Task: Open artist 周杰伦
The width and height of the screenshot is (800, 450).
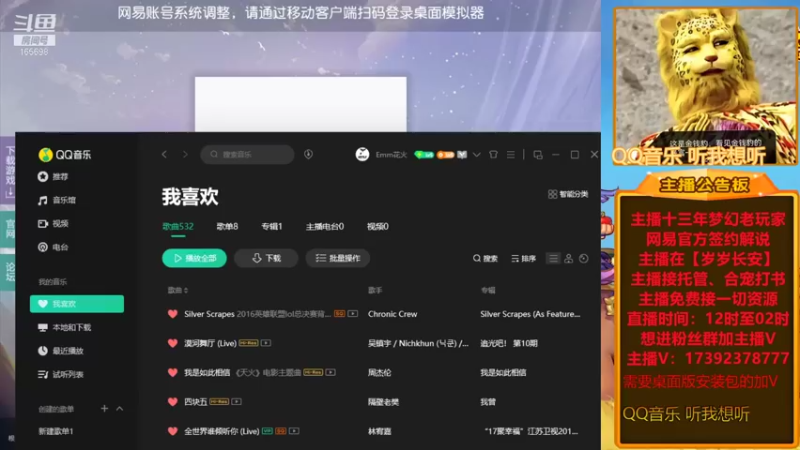Action: click(379, 373)
